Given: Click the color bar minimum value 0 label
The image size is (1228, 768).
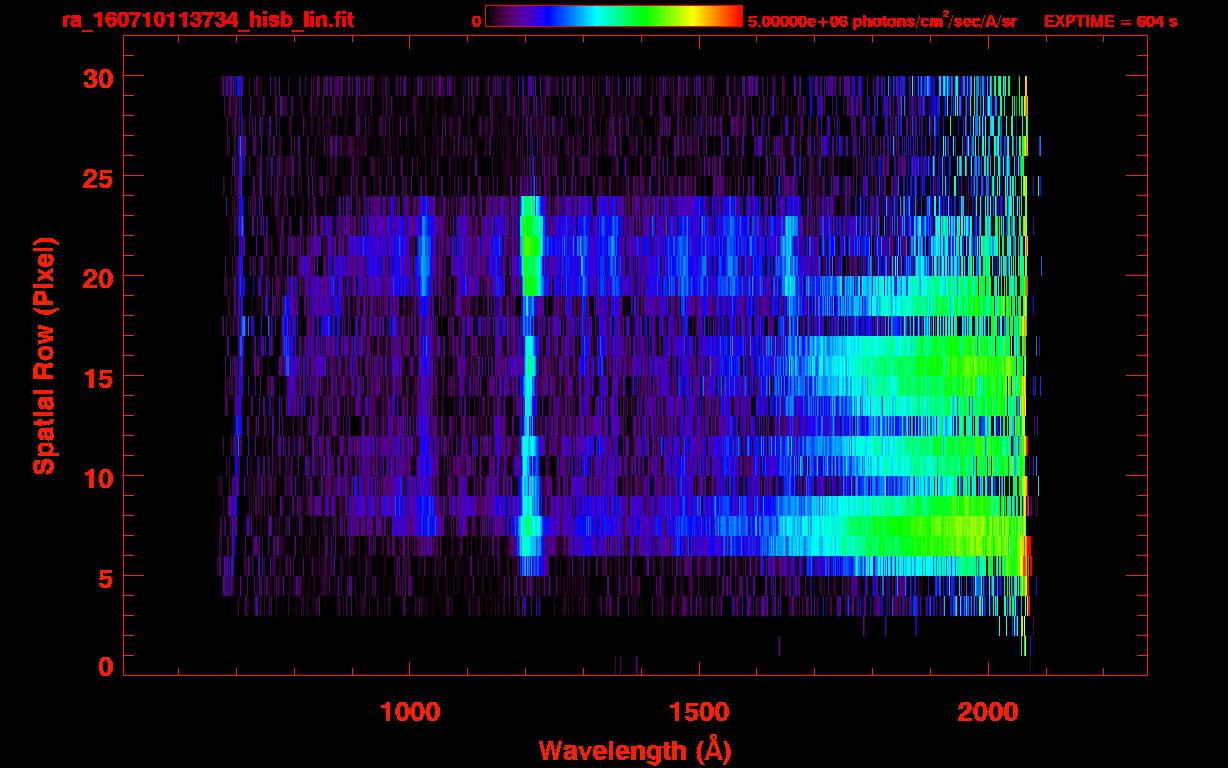Looking at the screenshot, I should coord(477,21).
